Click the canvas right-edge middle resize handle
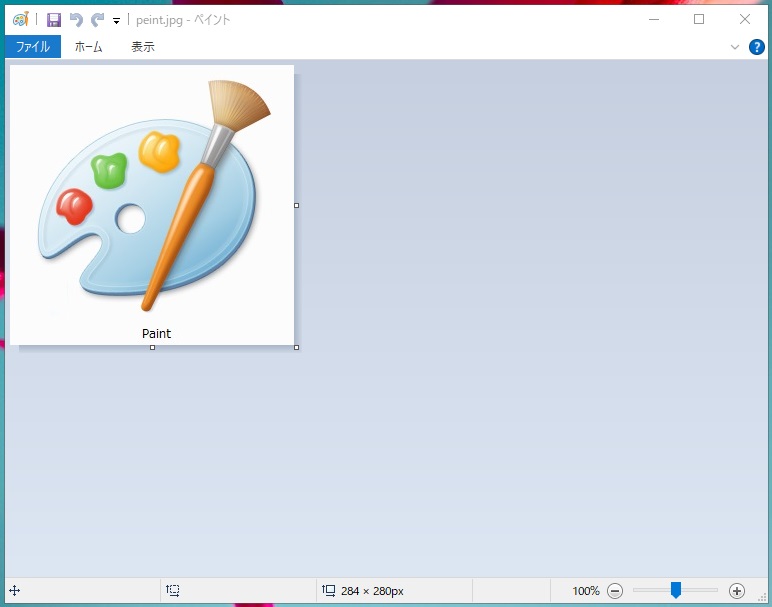The height and width of the screenshot is (607, 772). click(296, 205)
